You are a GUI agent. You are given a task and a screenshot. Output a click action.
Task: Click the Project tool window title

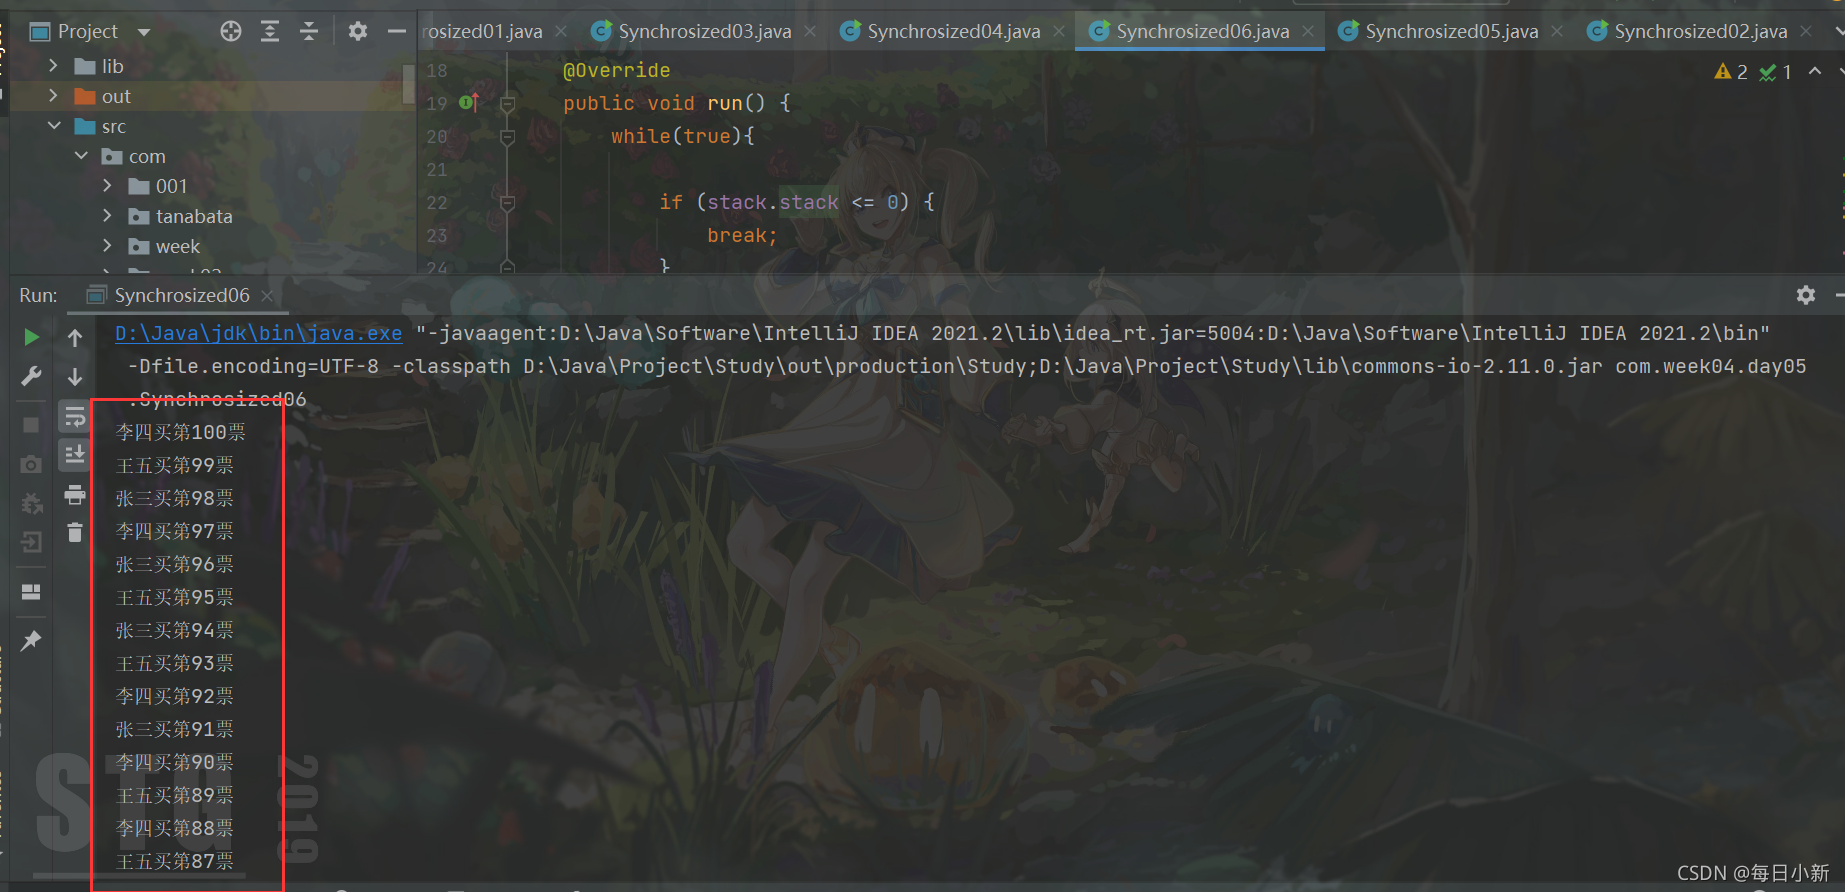point(88,32)
